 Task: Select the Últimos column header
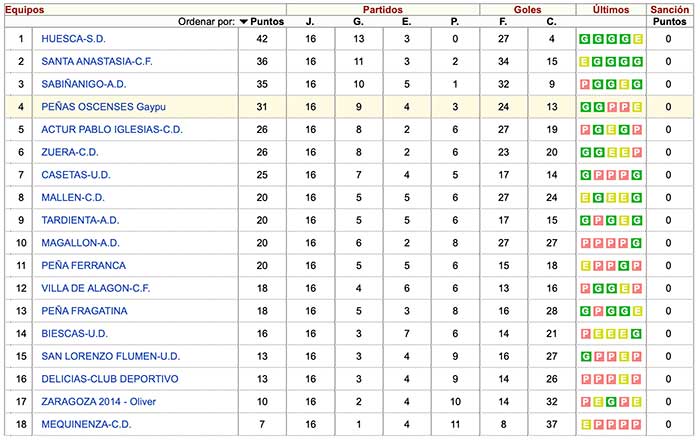[610, 7]
